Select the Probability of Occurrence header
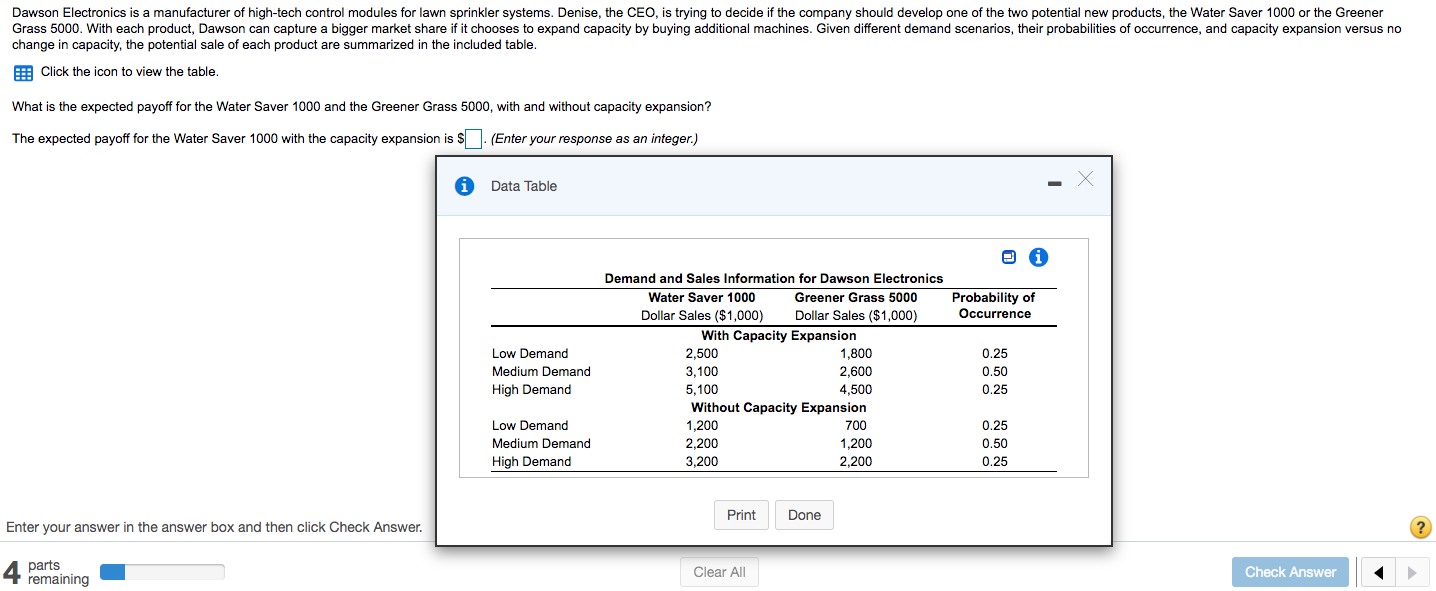The height and width of the screenshot is (591, 1436). 994,305
